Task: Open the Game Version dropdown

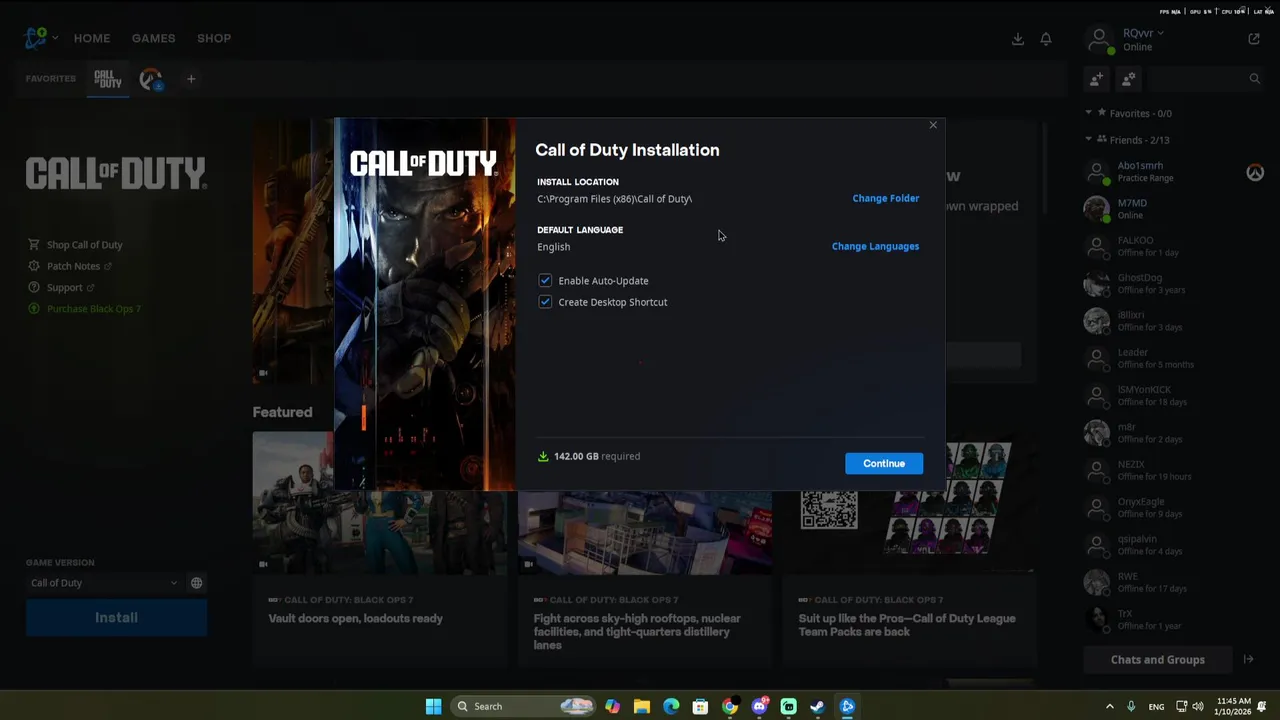Action: click(x=104, y=583)
